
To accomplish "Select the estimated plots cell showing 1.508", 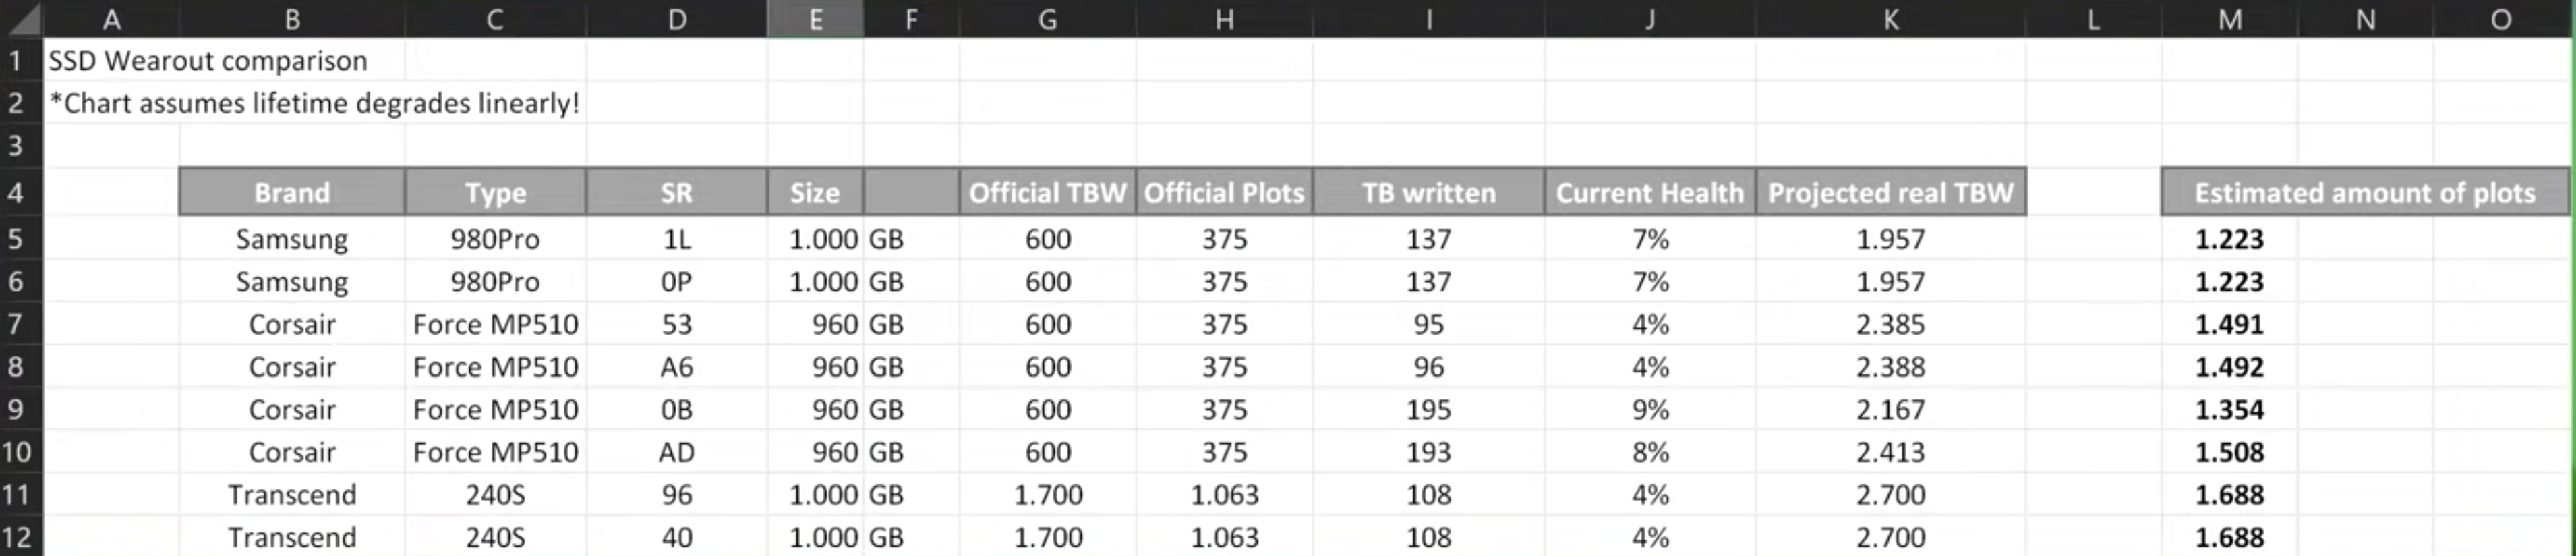I will [2229, 452].
